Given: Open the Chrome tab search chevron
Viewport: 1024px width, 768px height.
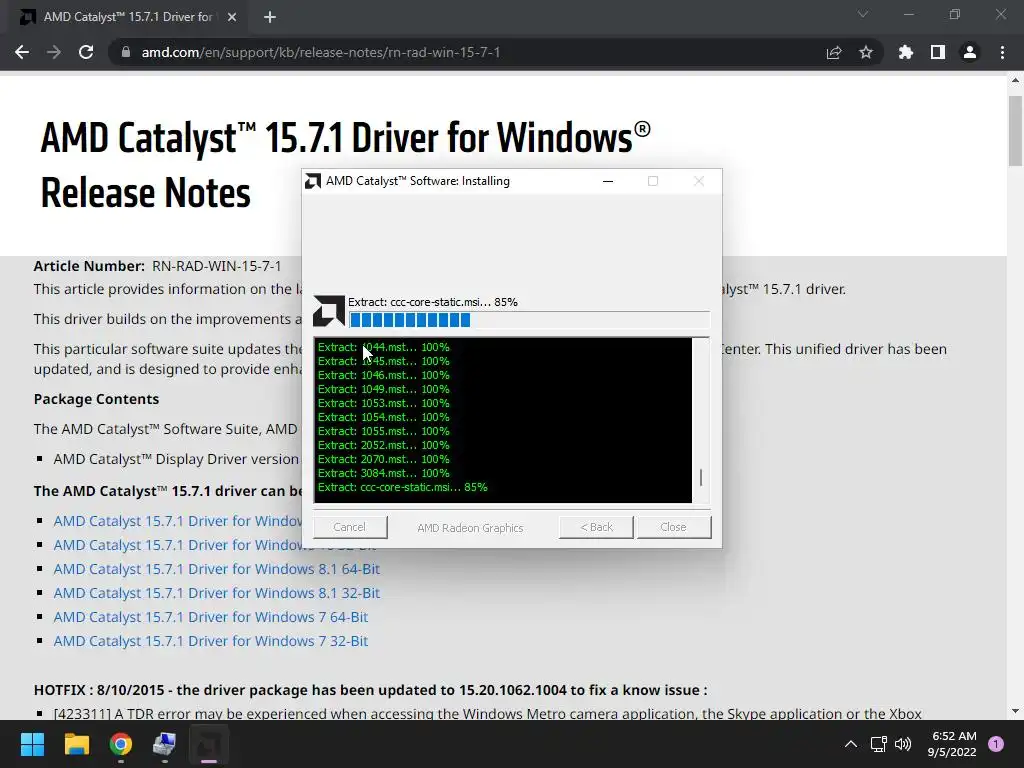Looking at the screenshot, I should [x=863, y=14].
